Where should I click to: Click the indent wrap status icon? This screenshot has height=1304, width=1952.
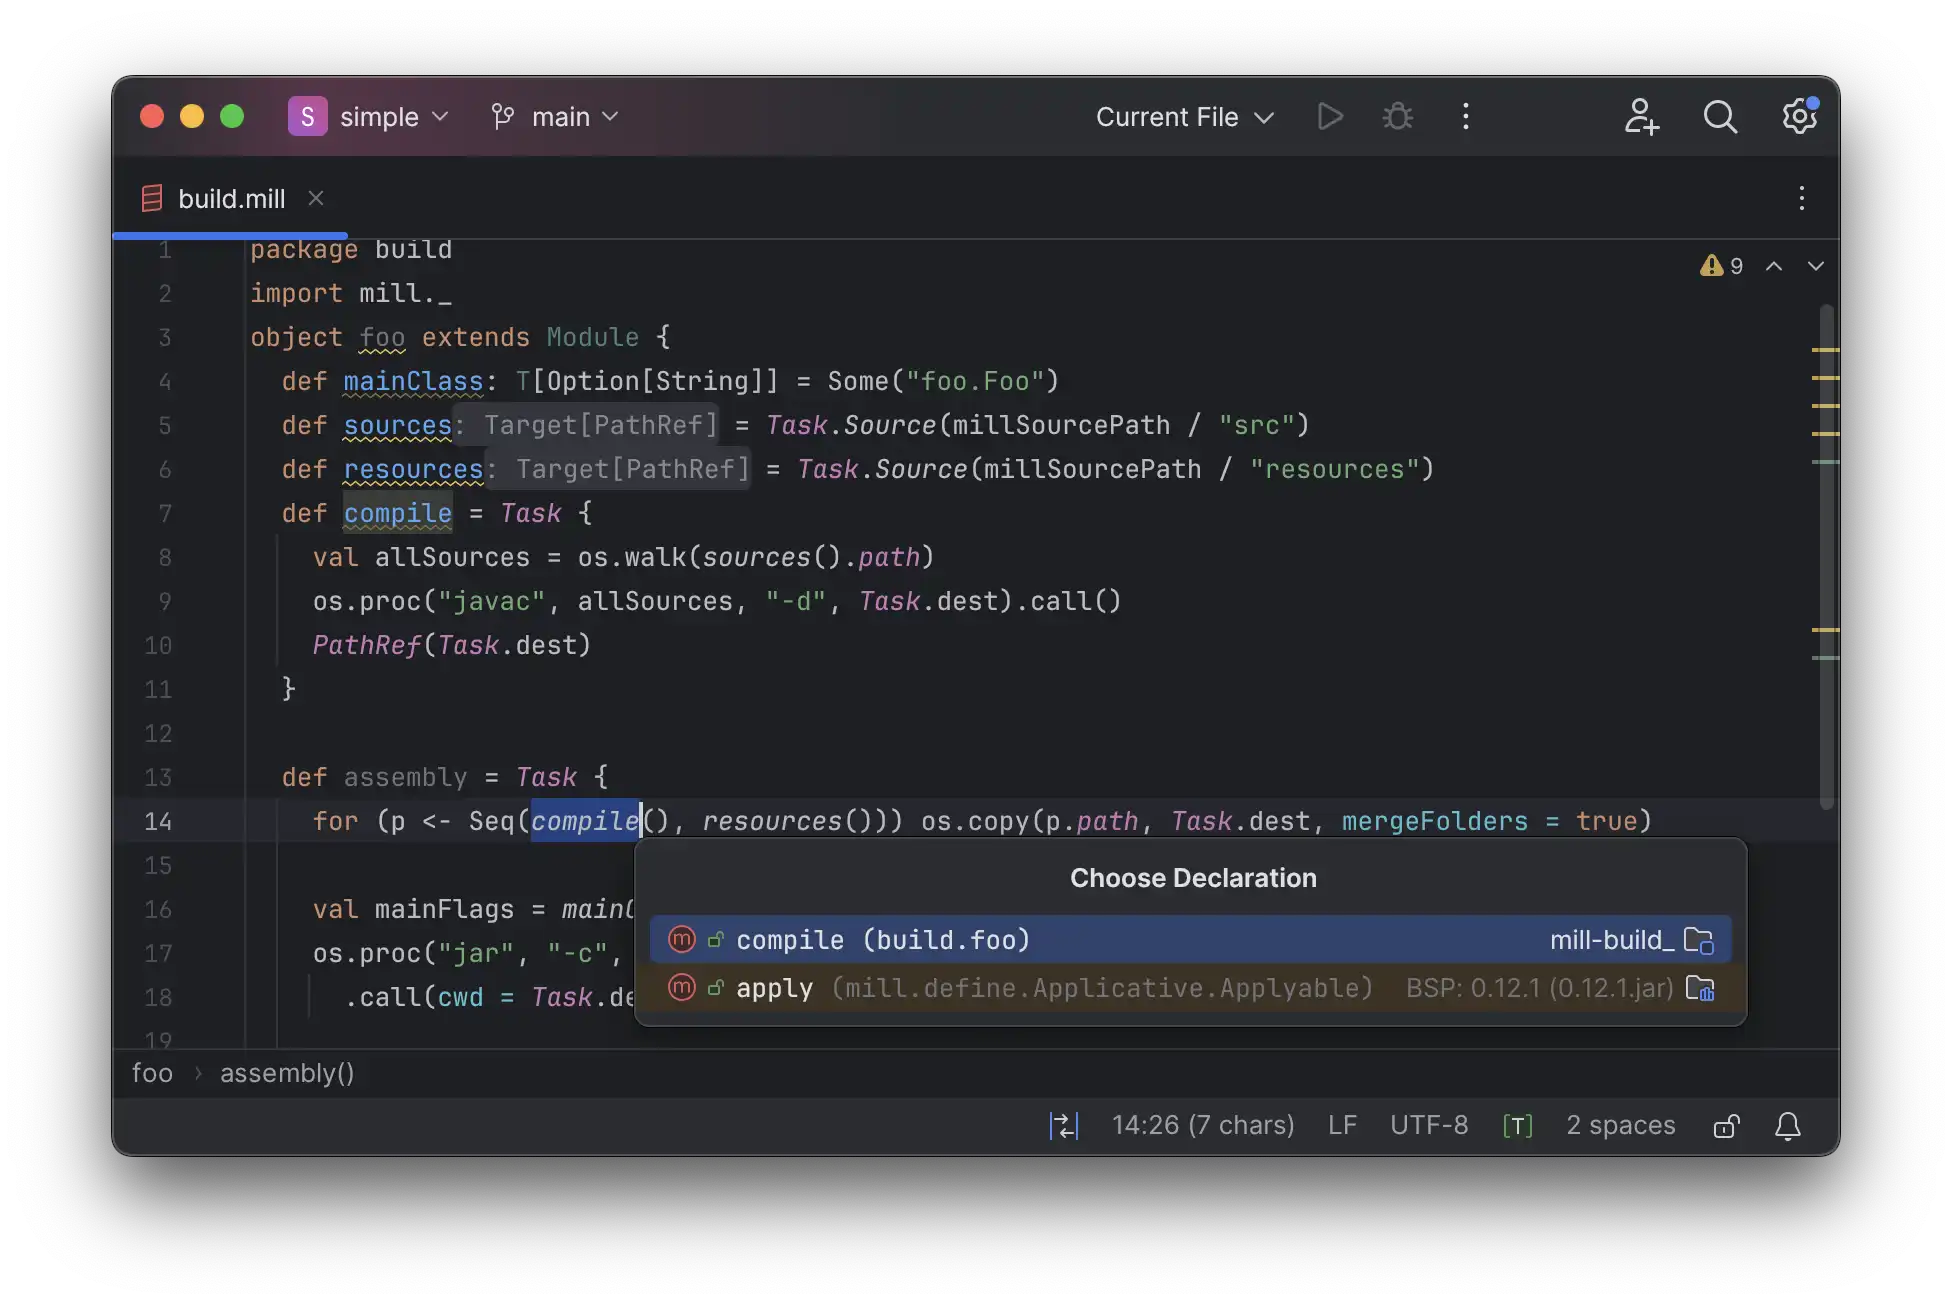(x=1064, y=1126)
